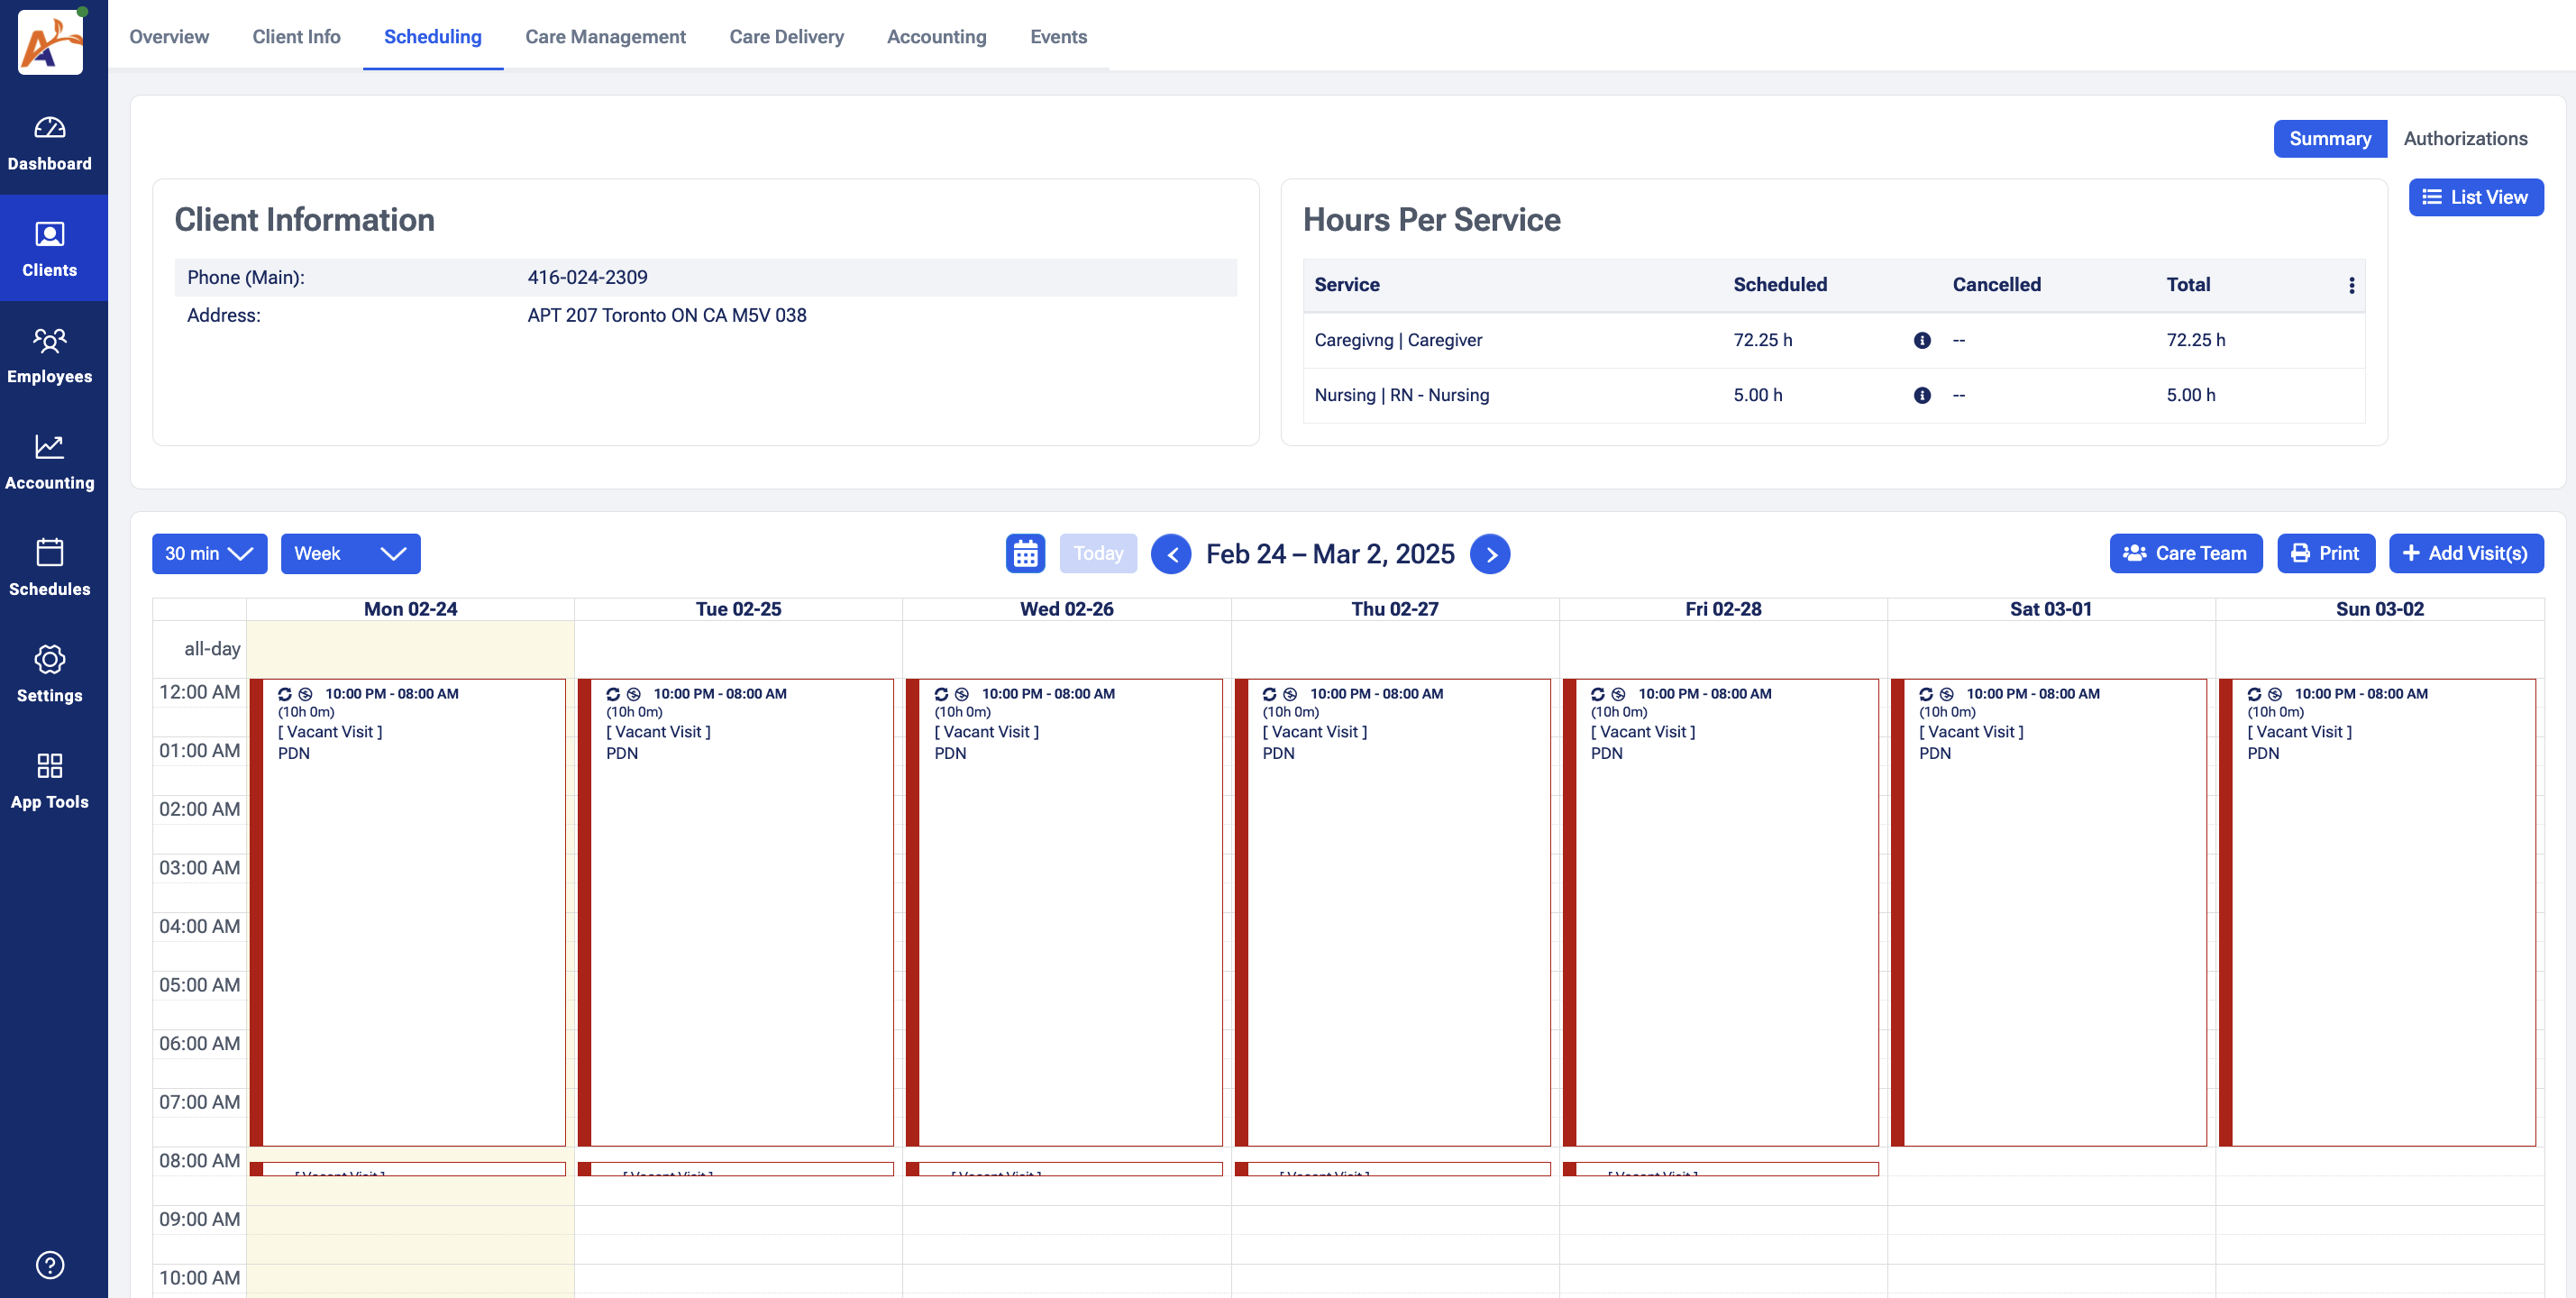Open App Tools in sidebar
Viewport: 2576px width, 1298px height.
click(x=49, y=781)
